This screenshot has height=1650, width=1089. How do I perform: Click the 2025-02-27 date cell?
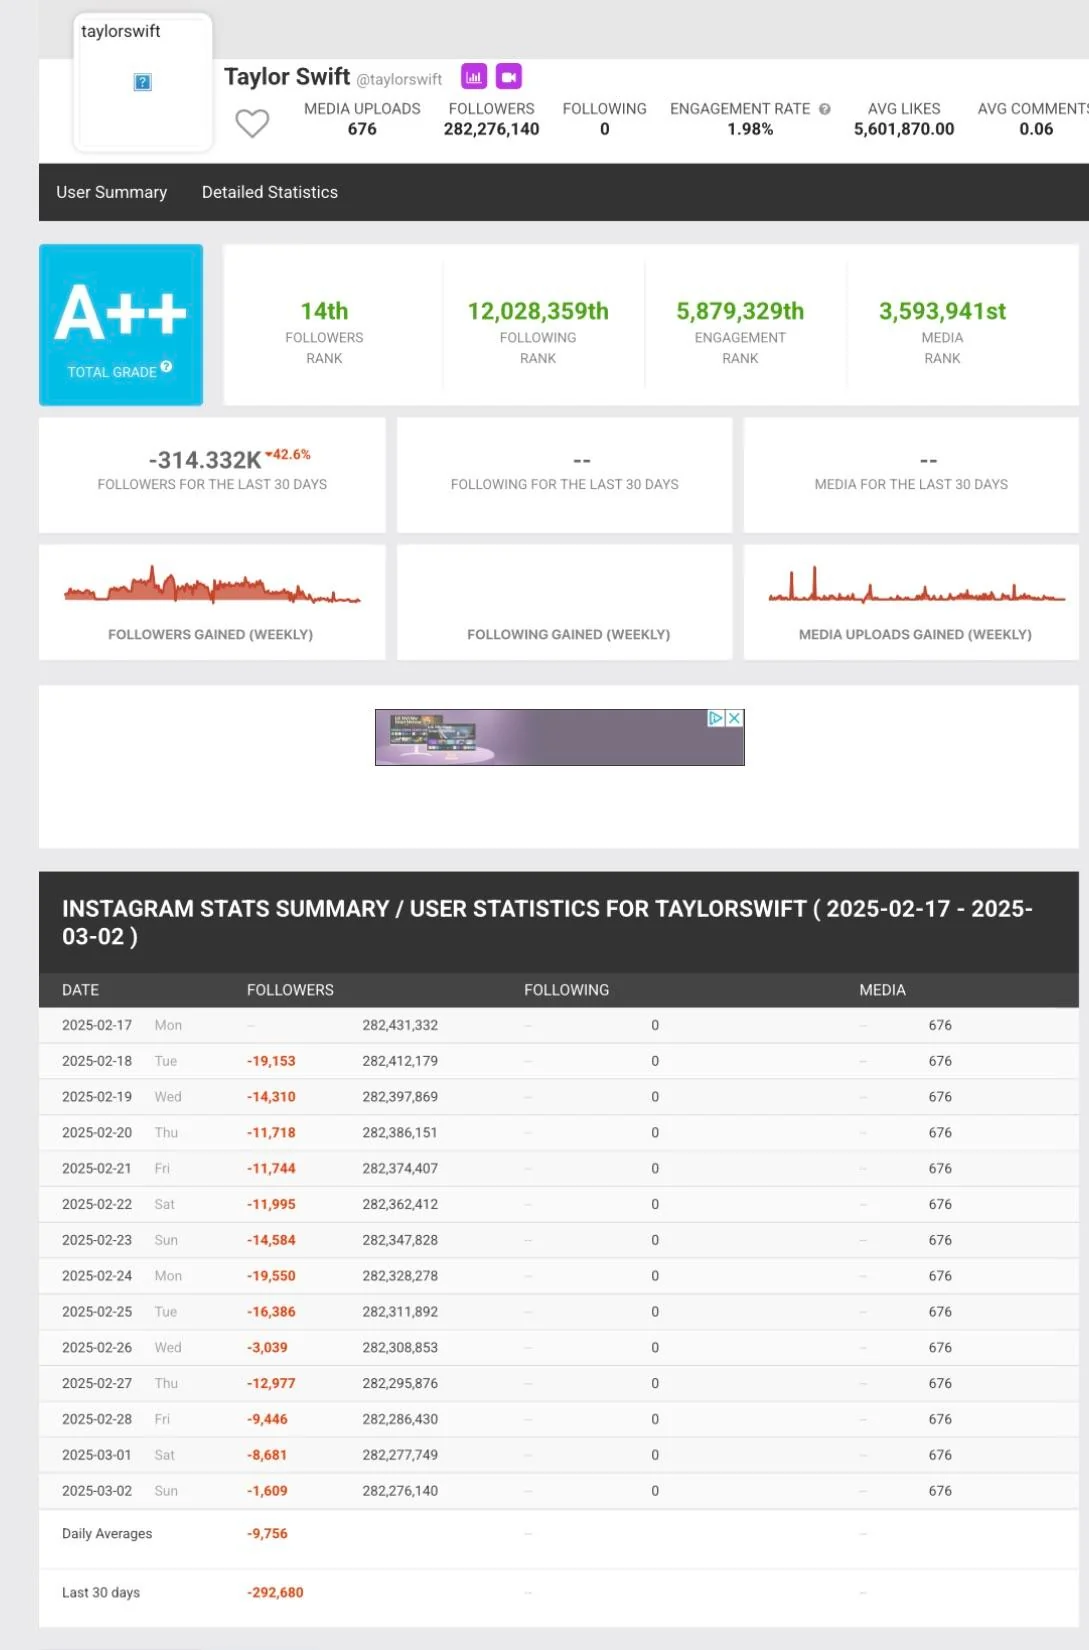tap(97, 1383)
